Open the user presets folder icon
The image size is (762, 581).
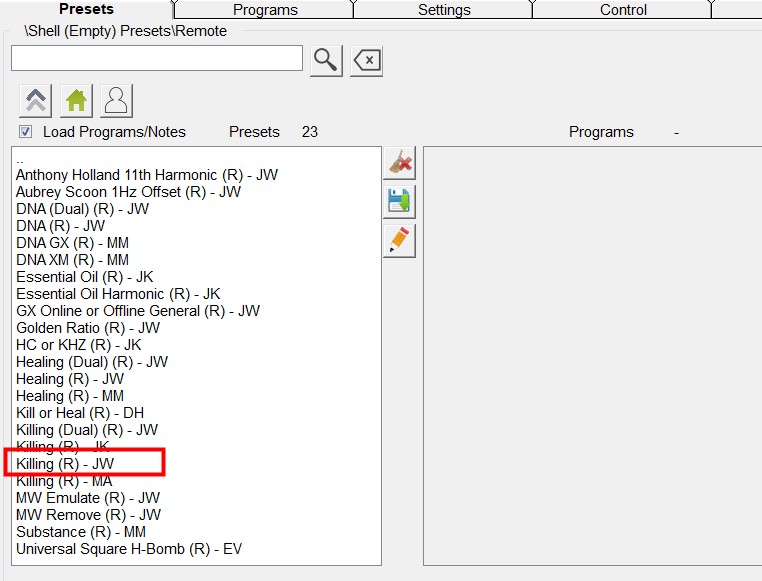[x=116, y=101]
